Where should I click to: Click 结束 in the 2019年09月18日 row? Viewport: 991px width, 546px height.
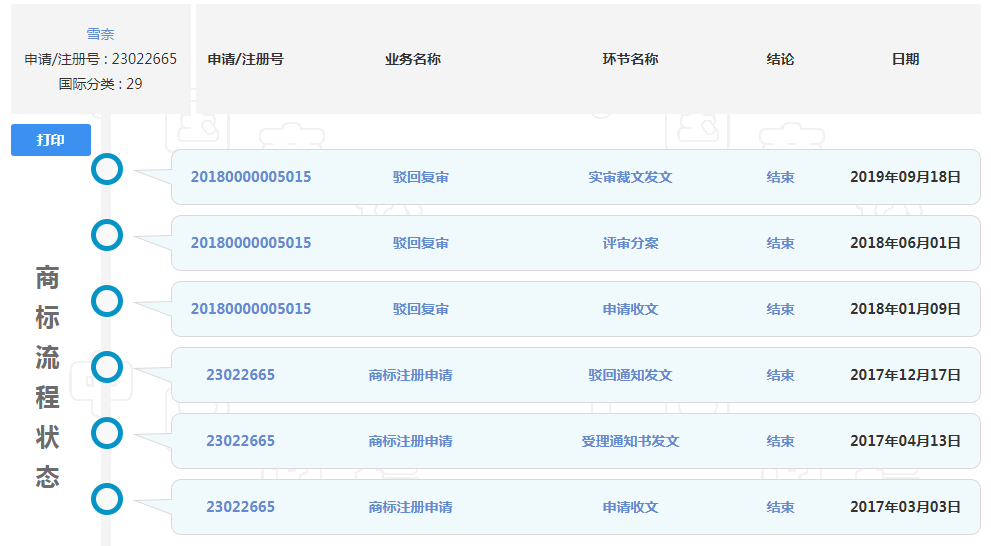(780, 177)
